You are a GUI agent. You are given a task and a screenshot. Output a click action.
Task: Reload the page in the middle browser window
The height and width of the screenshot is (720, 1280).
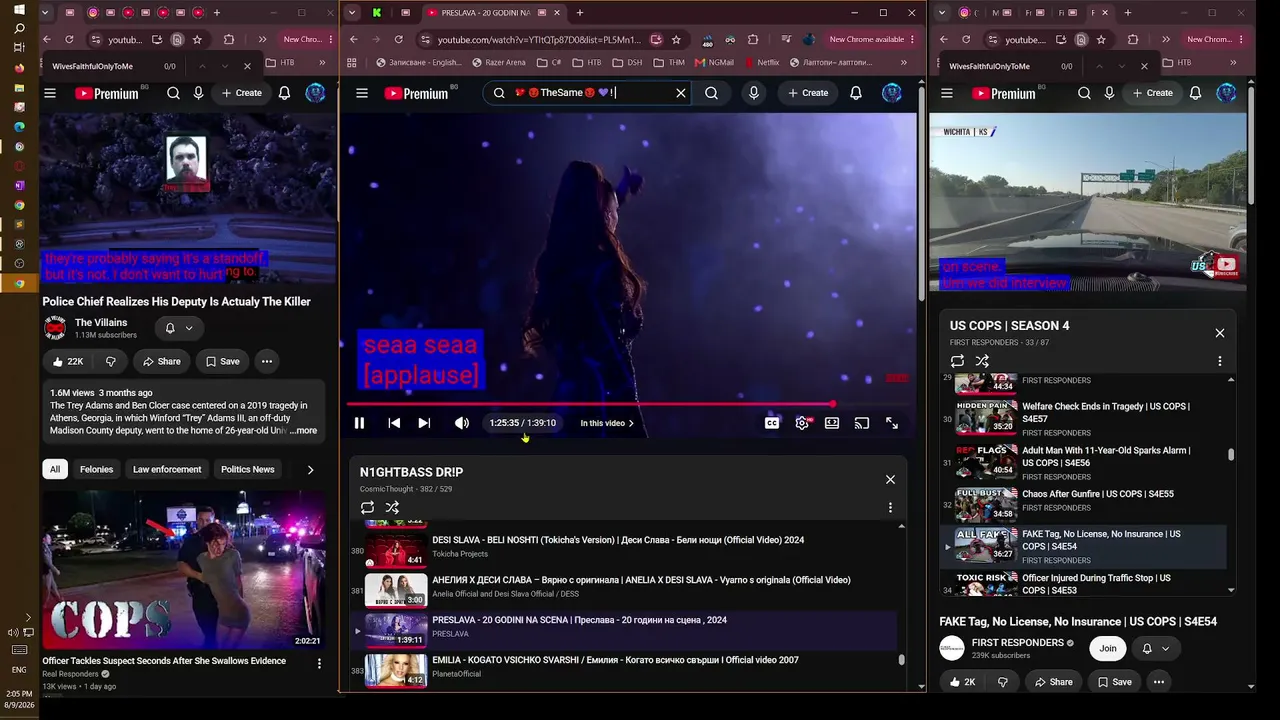[x=398, y=40]
